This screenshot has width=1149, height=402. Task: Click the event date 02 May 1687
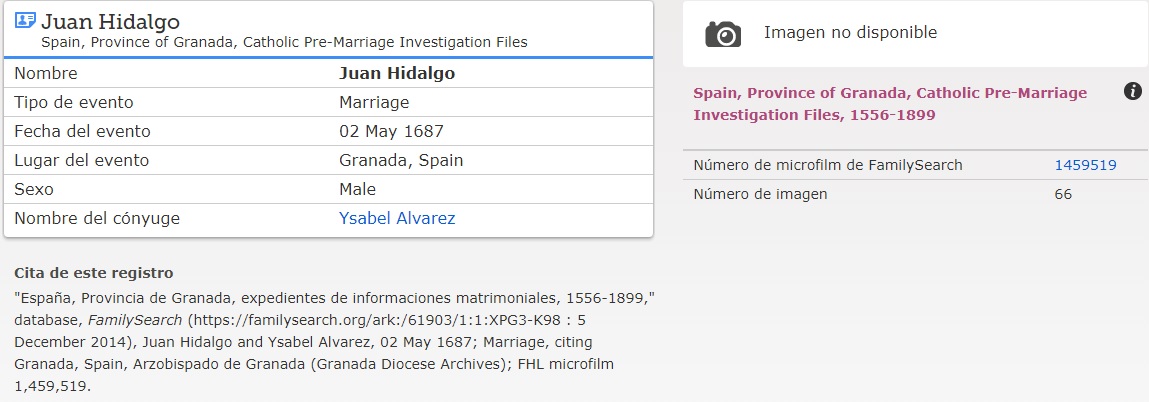point(391,131)
